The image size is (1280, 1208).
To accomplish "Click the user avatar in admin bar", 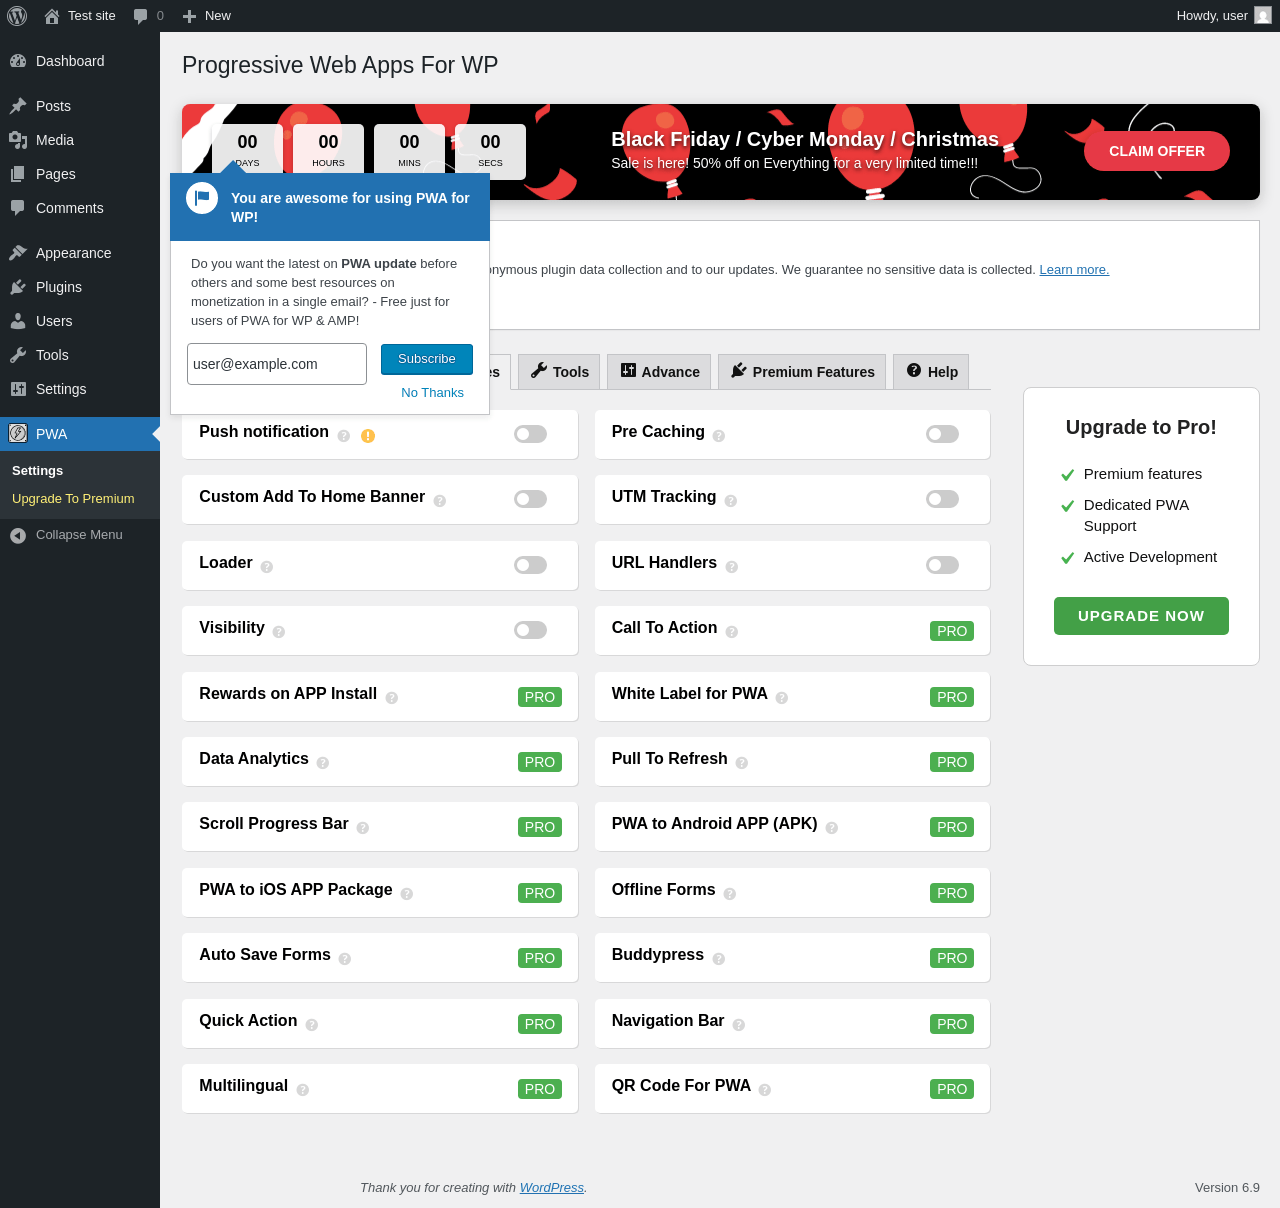I will pos(1263,16).
